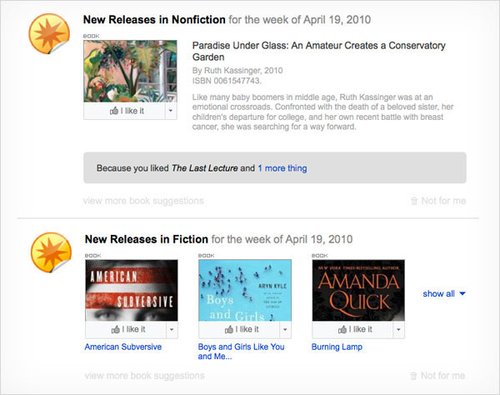Image resolution: width=500 pixels, height=395 pixels.
Task: Open the American Subversive title link
Action: [123, 347]
